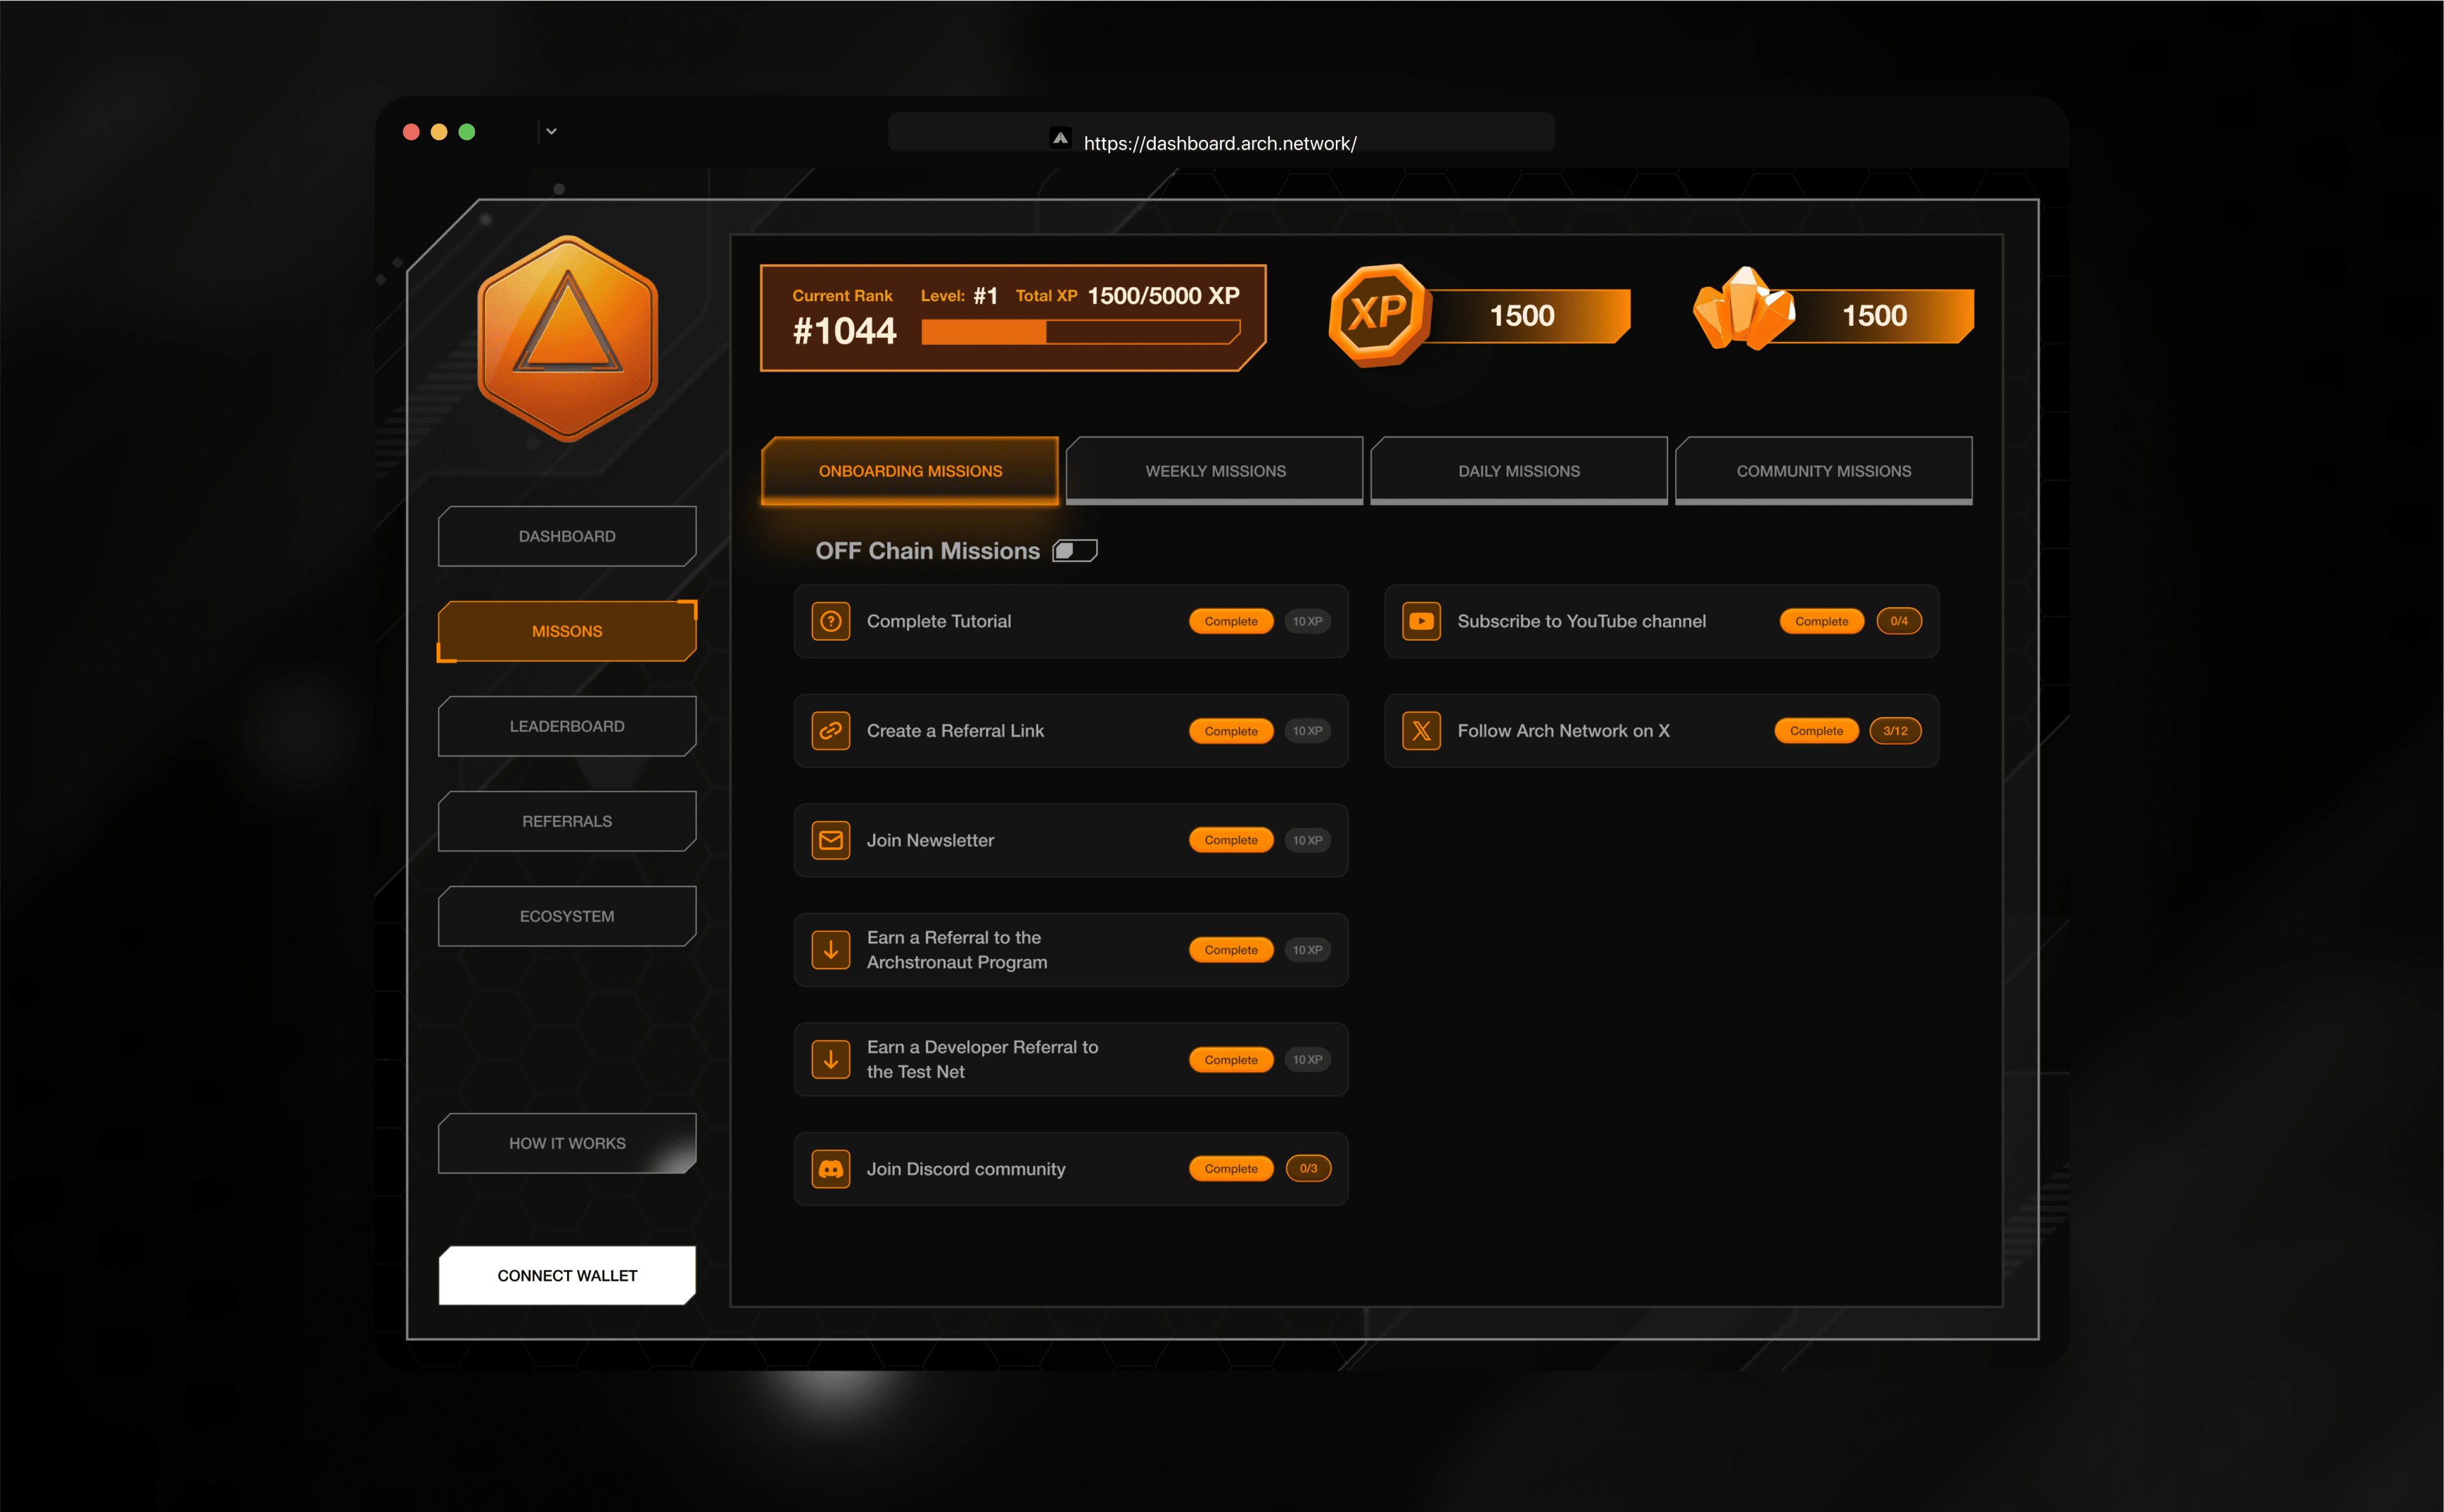Click Complete for Join Discord community
This screenshot has height=1512, width=2444.
(1231, 1168)
